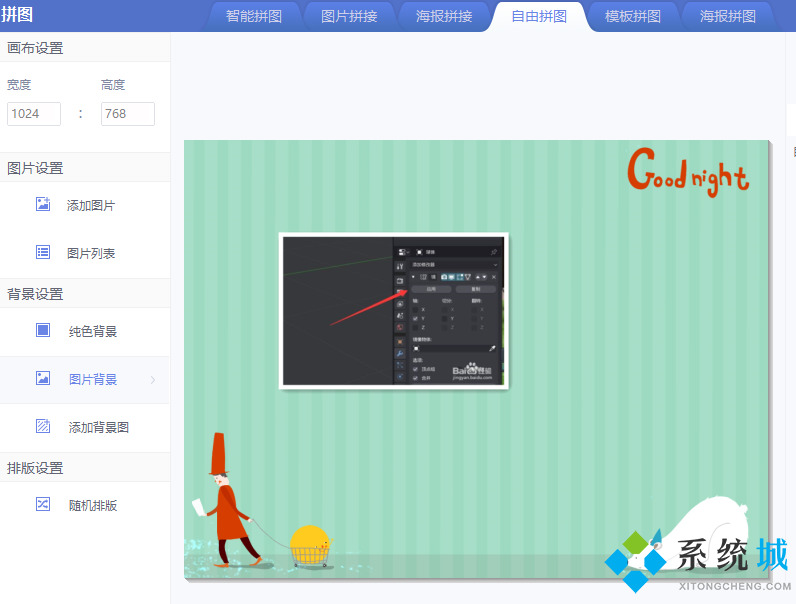The width and height of the screenshot is (796, 604).
Task: Collapse the 背景设置 section header
Action: pos(35,294)
